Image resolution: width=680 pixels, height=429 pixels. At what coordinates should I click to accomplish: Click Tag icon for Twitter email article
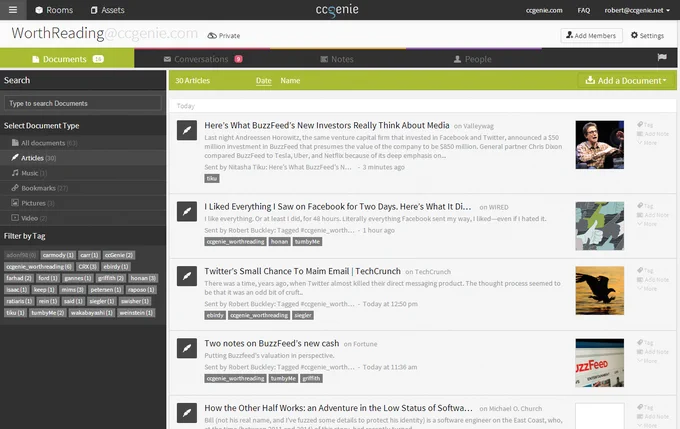click(645, 271)
